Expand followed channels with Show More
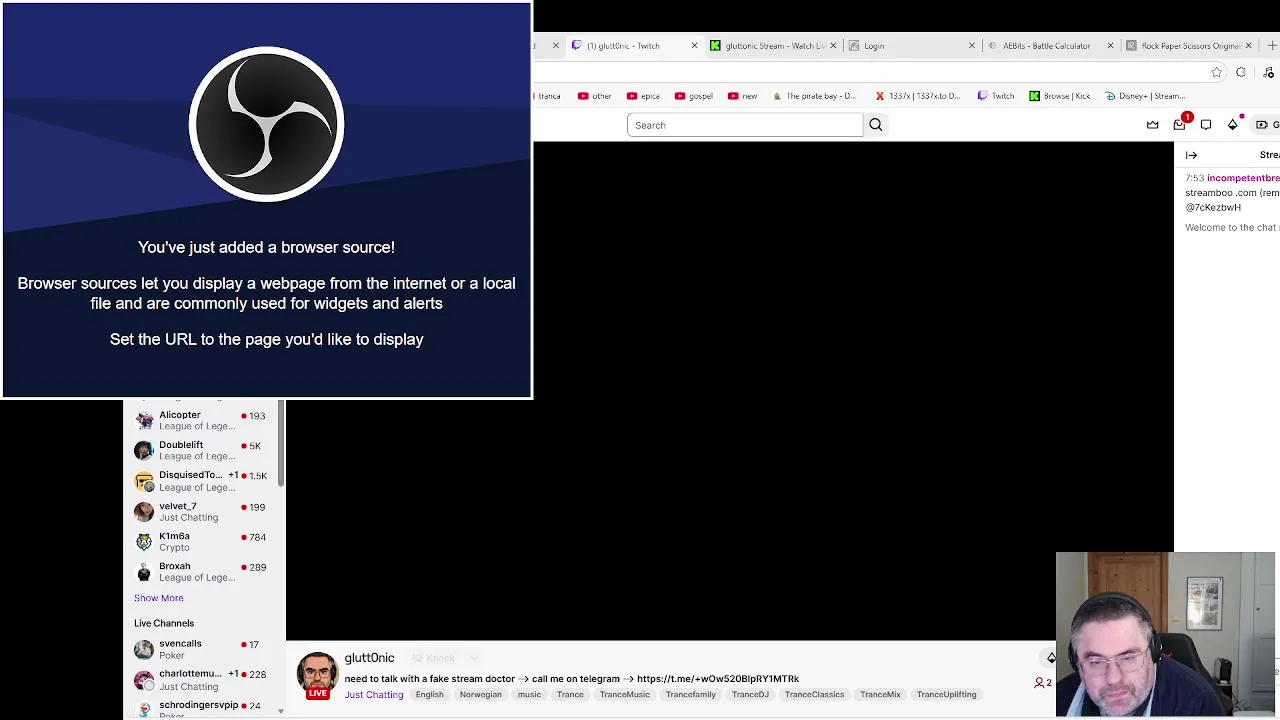This screenshot has height=720, width=1280. coord(159,598)
